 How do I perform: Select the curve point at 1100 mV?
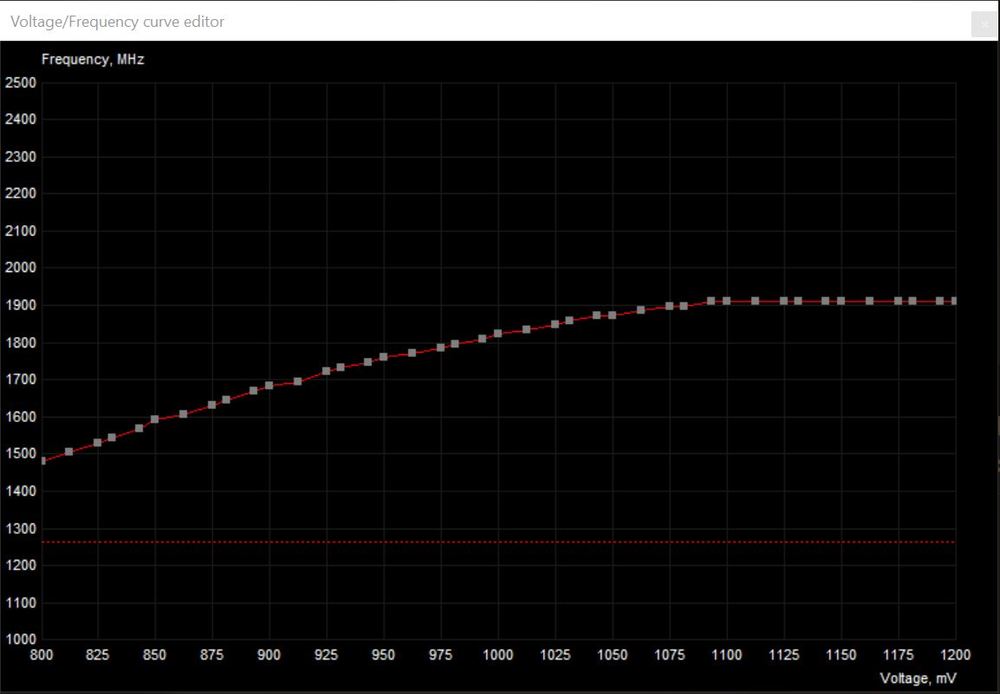pos(727,301)
